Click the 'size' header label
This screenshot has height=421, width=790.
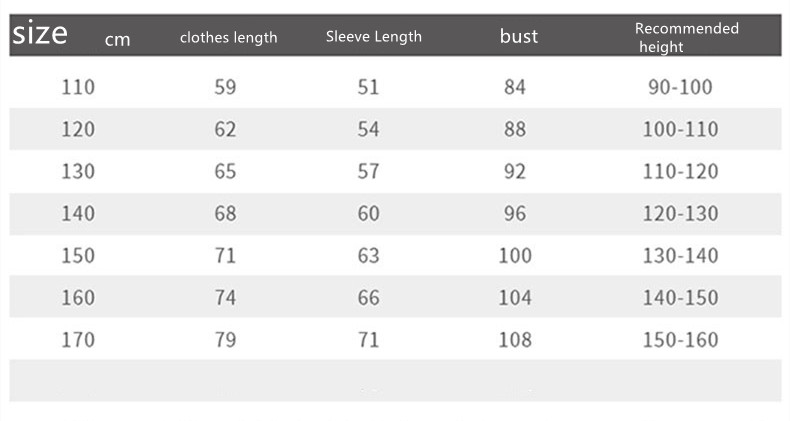click(x=39, y=34)
